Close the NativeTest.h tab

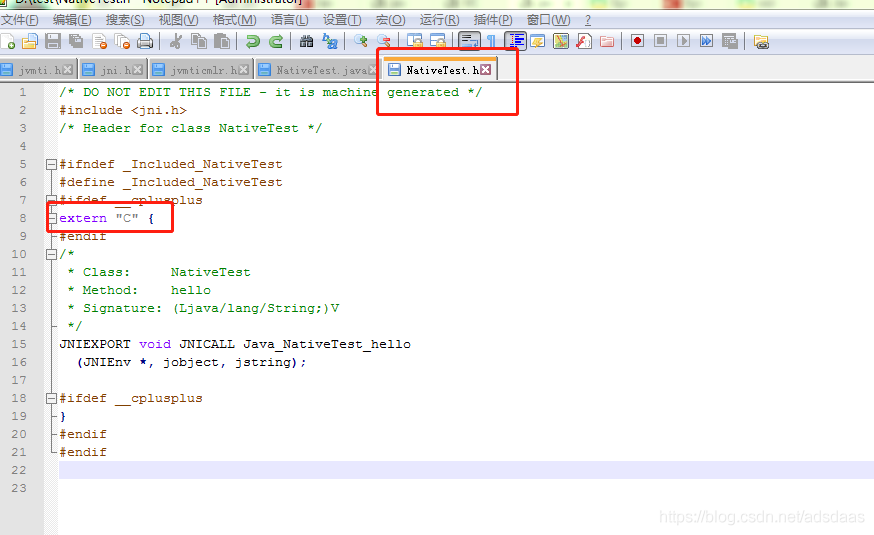[x=486, y=70]
